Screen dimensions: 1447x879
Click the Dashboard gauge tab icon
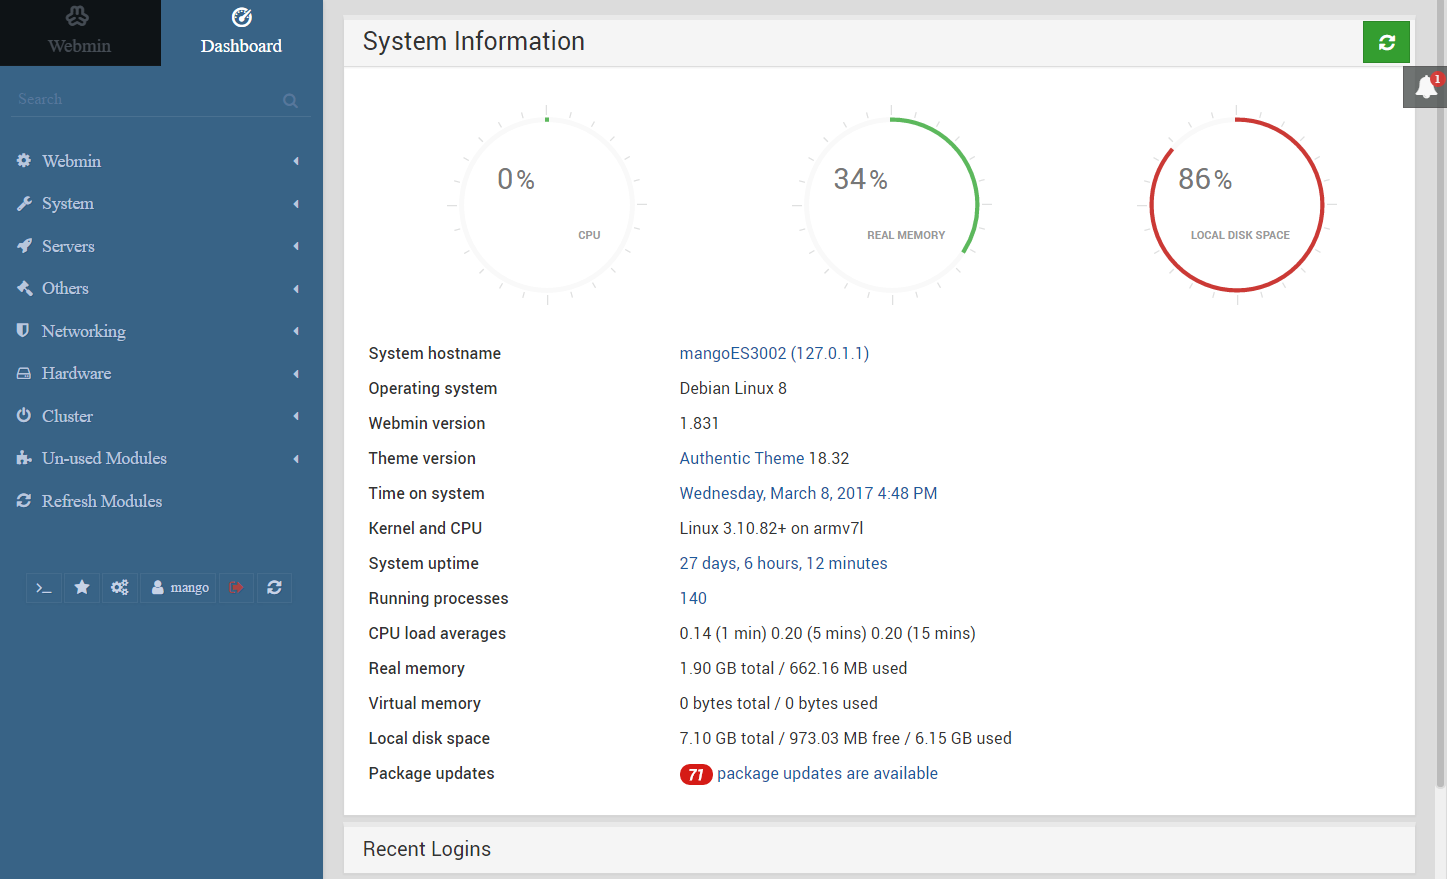[x=241, y=17]
